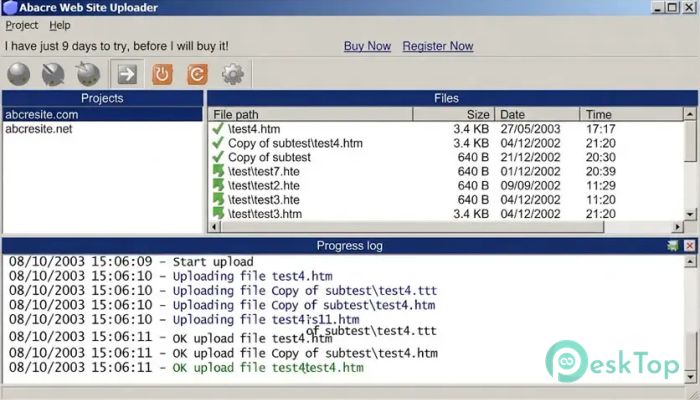Click time 17:17 in Files list
Viewport: 700px width, 400px height.
point(600,129)
